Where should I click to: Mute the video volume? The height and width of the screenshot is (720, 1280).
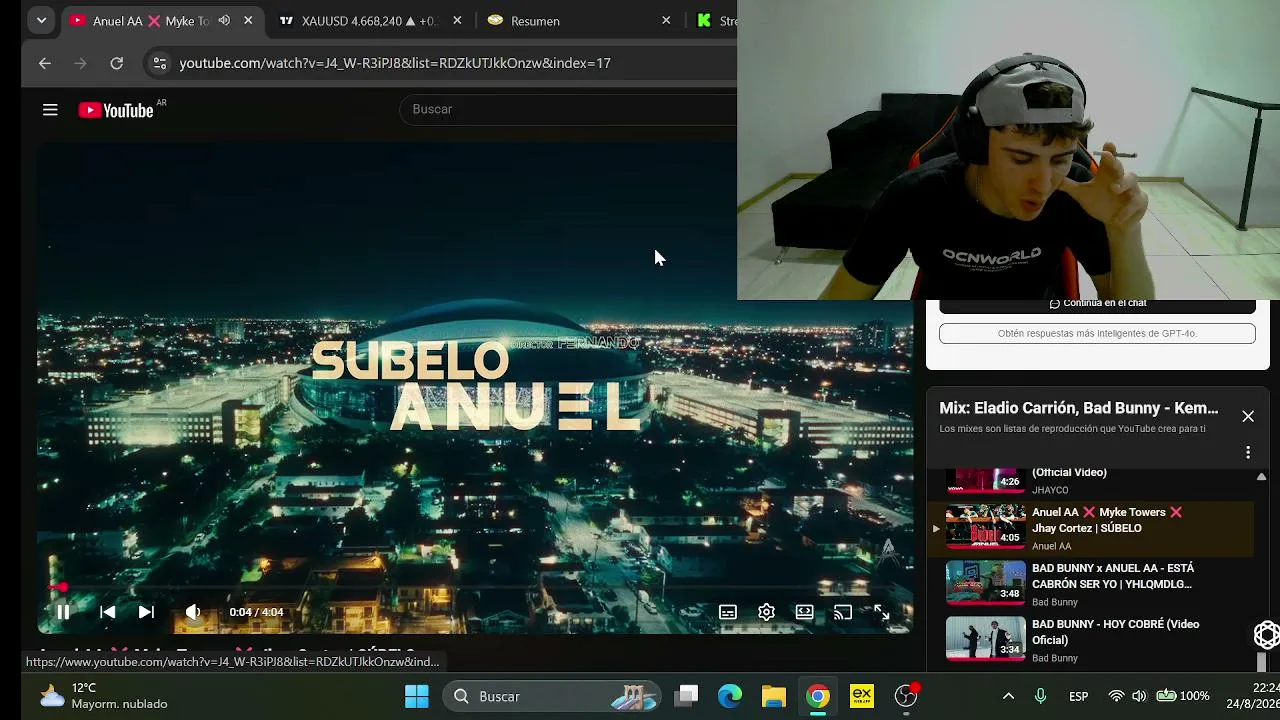tap(193, 612)
